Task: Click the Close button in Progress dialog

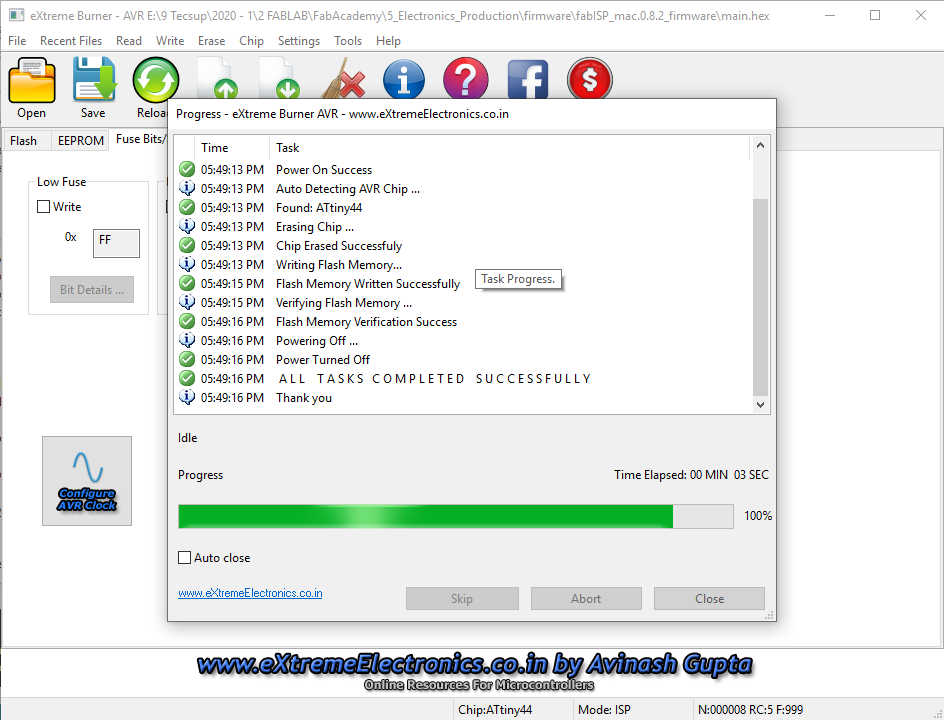Action: pyautogui.click(x=709, y=598)
